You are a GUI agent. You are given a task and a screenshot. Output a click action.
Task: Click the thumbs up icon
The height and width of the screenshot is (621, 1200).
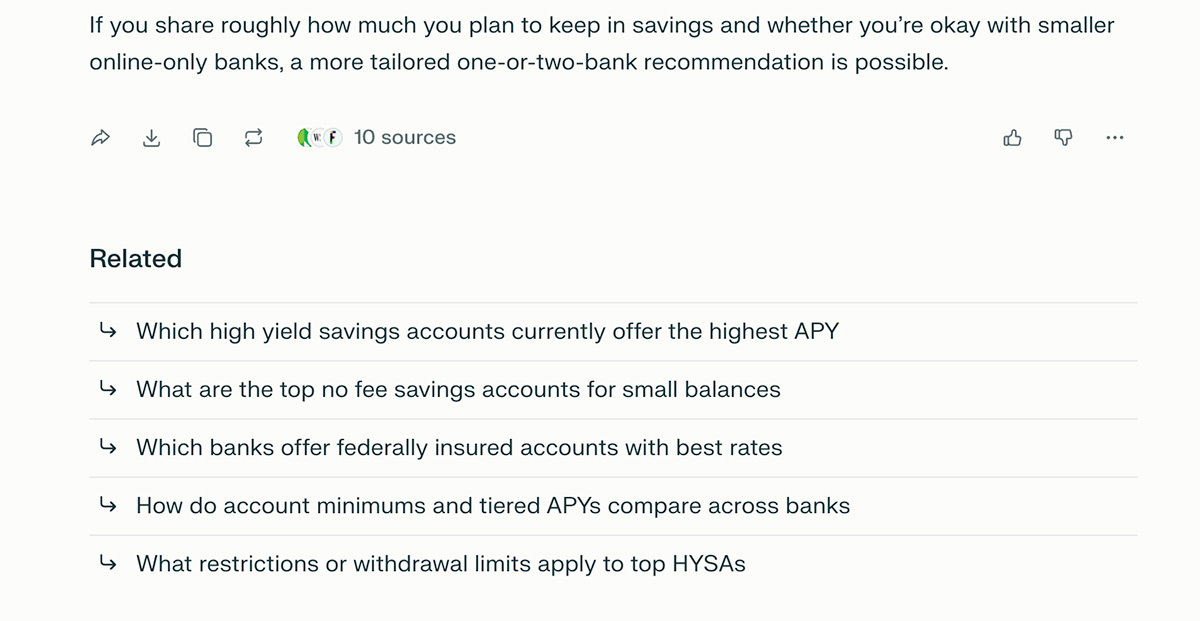pos(1012,138)
